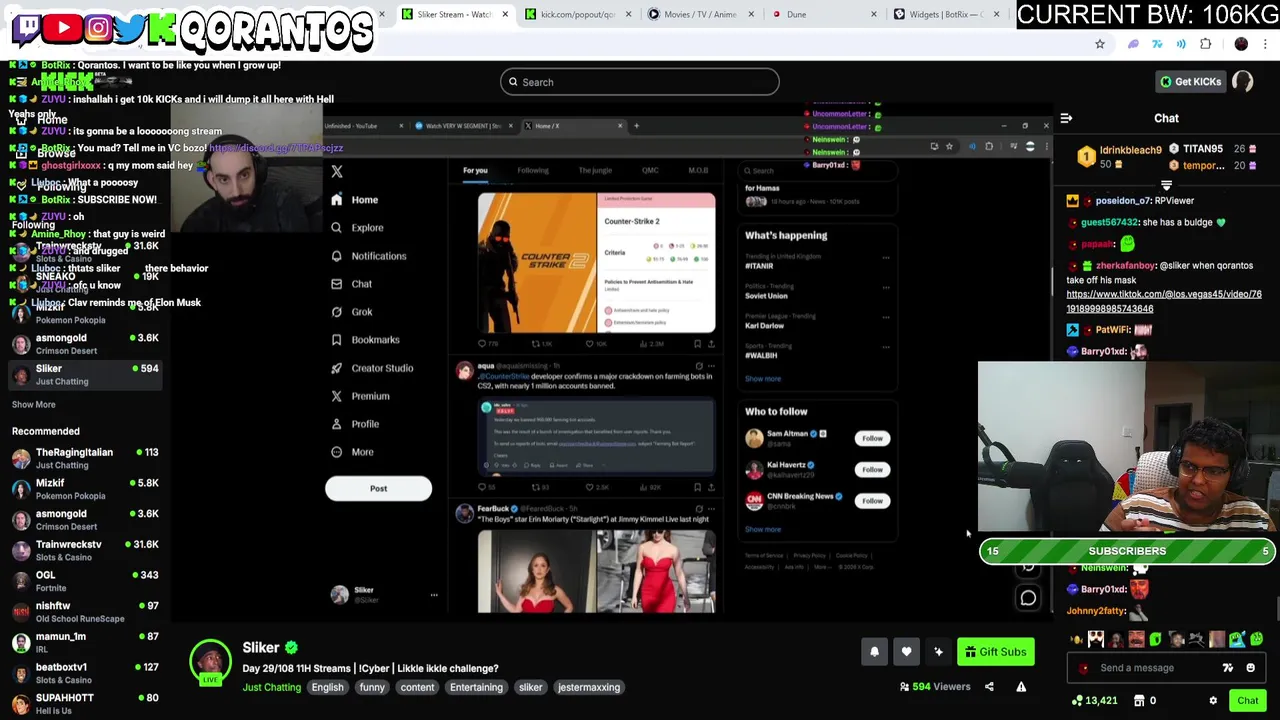Click the Twitter bird logo in overlay
This screenshot has height=720, width=1280.
(130, 28)
